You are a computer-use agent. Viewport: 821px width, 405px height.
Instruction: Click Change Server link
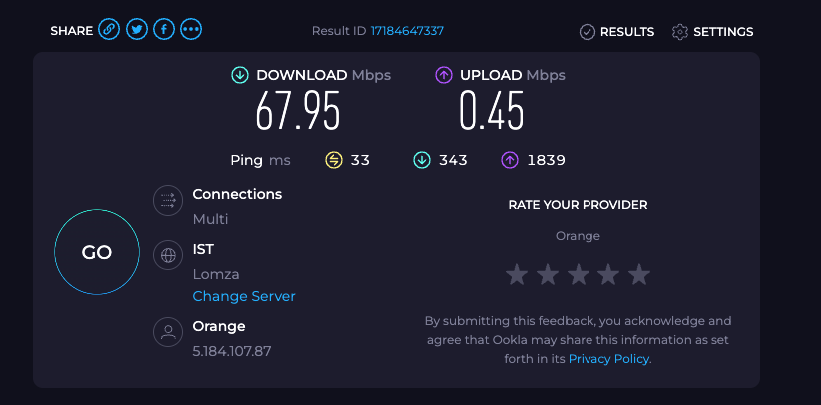click(244, 297)
